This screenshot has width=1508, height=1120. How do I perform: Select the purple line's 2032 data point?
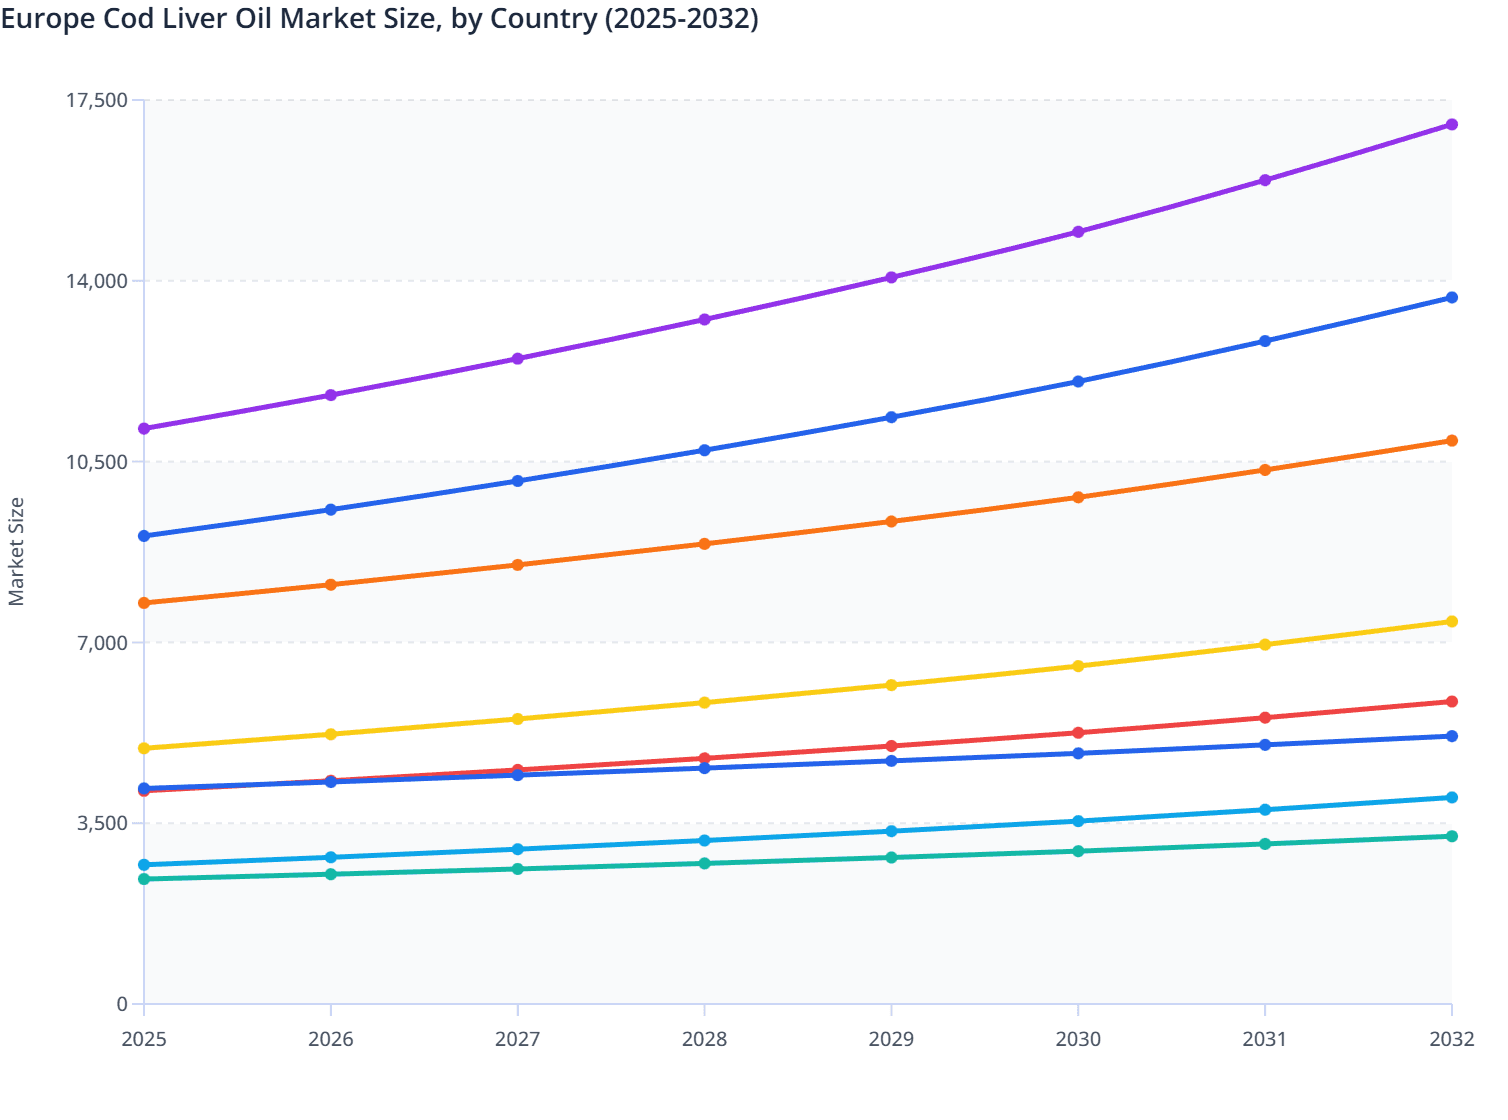click(1452, 123)
